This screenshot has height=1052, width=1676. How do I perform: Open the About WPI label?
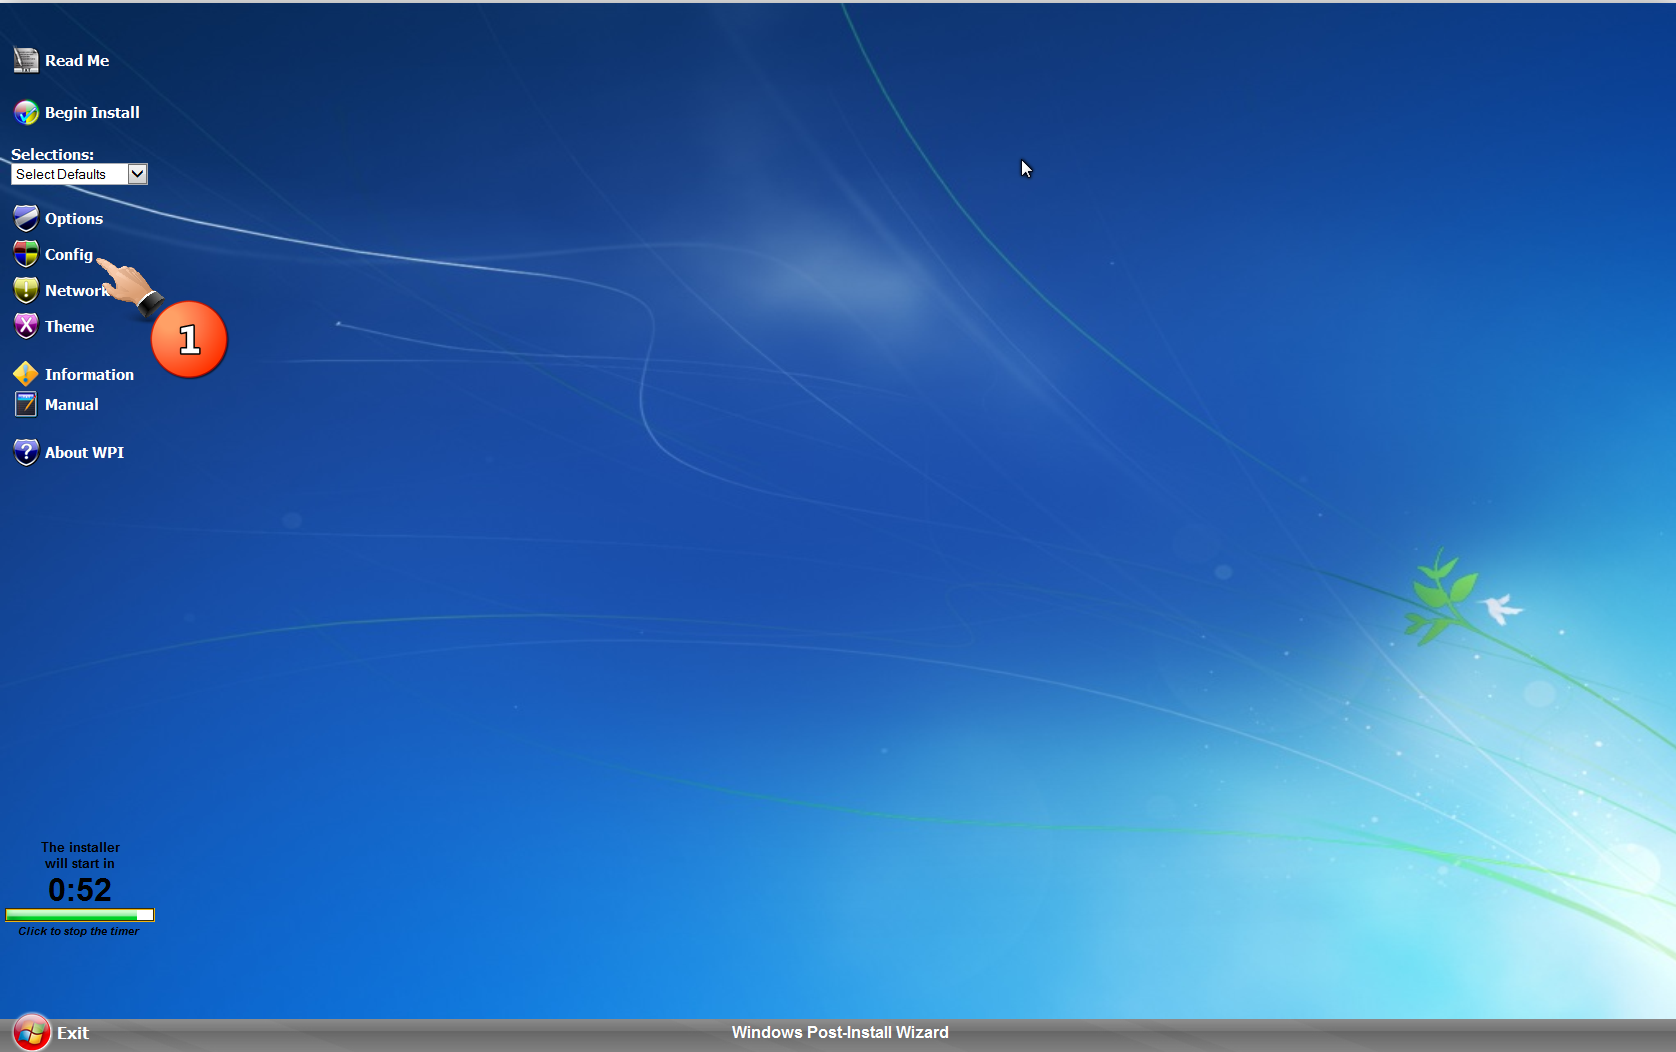85,452
